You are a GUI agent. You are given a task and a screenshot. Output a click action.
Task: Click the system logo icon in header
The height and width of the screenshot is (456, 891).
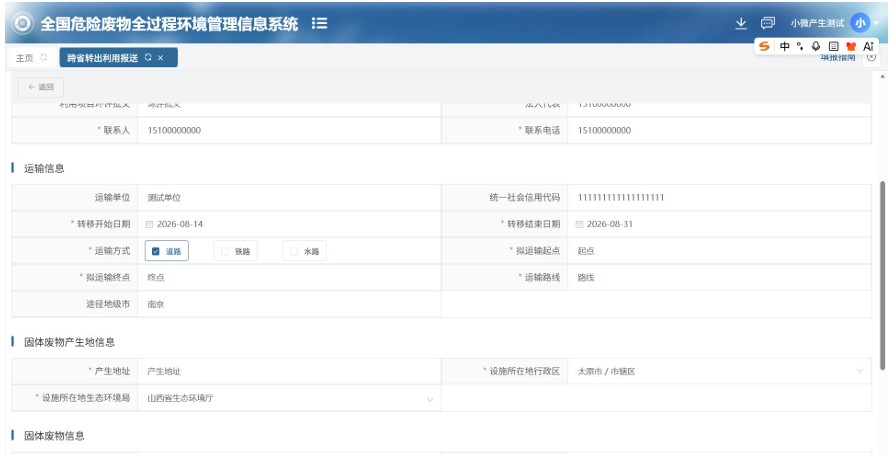click(x=23, y=23)
